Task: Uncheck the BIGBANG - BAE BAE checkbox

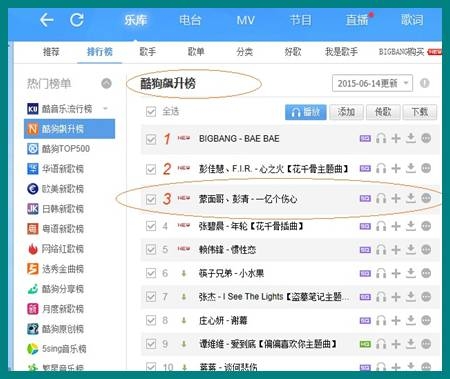Action: (x=151, y=139)
